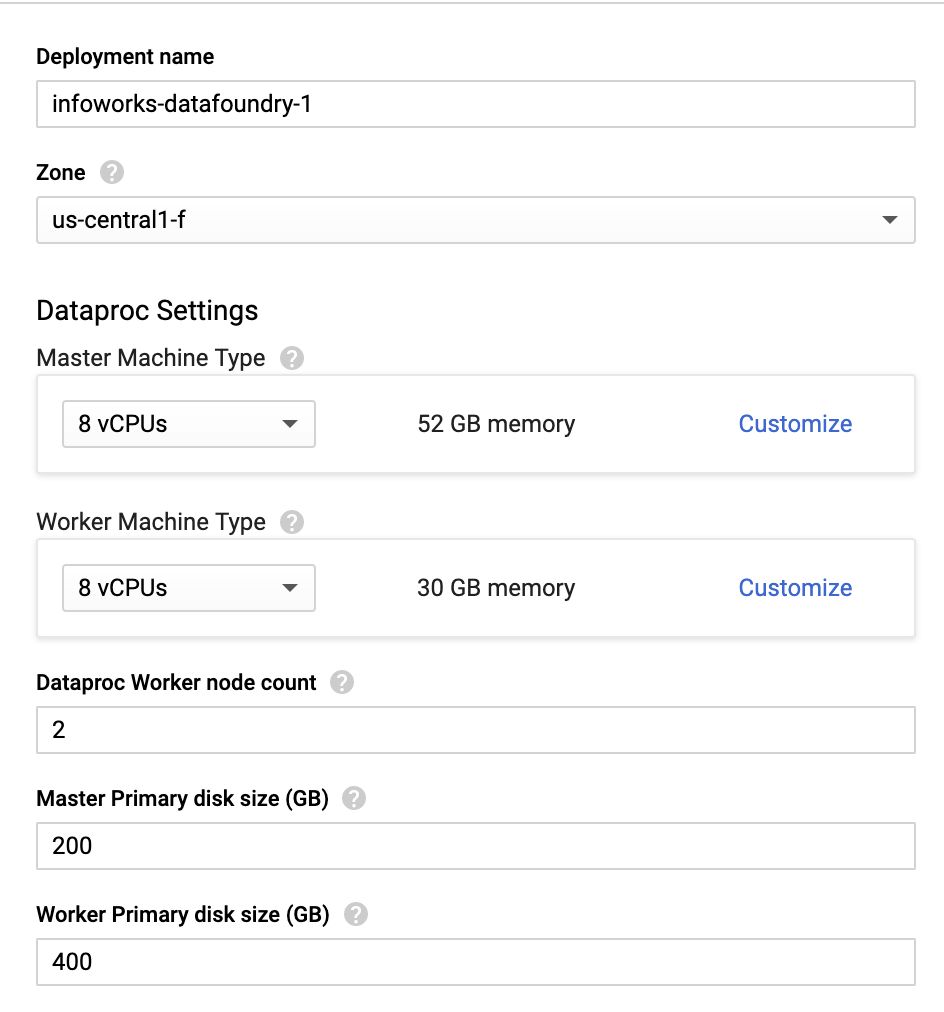Screen dimensions: 944x1012
Task: Click the 'Dataproc Settings' heading
Action: (147, 310)
